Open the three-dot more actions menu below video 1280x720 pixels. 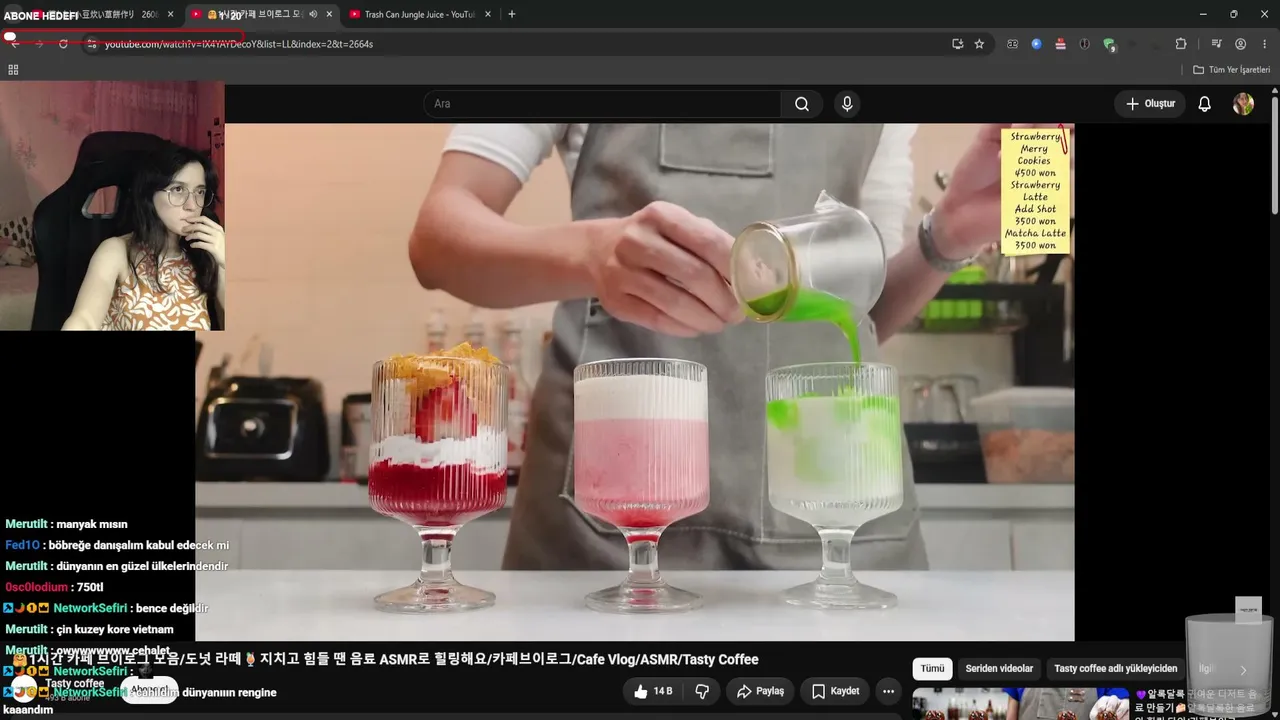[x=888, y=691]
